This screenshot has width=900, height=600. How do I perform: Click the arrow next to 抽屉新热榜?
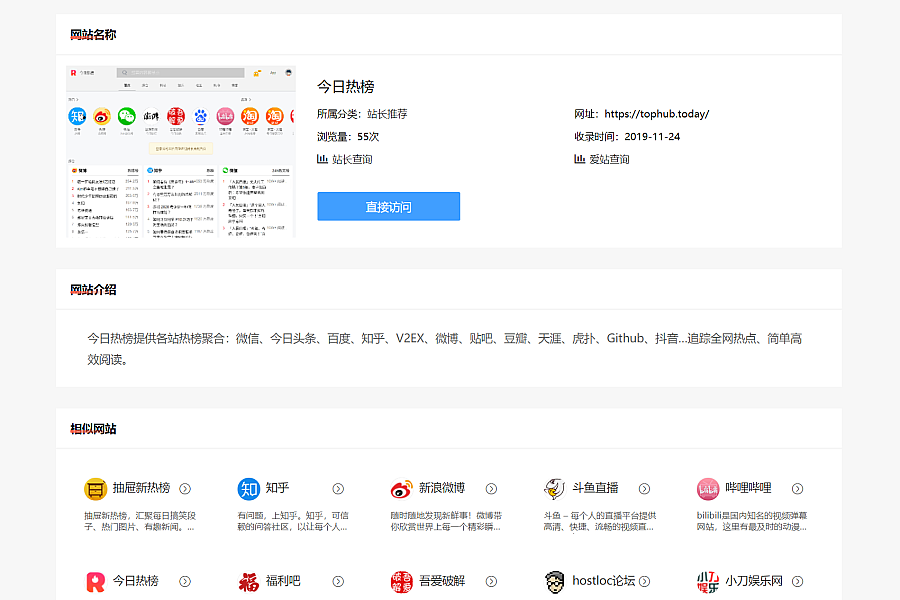point(185,489)
